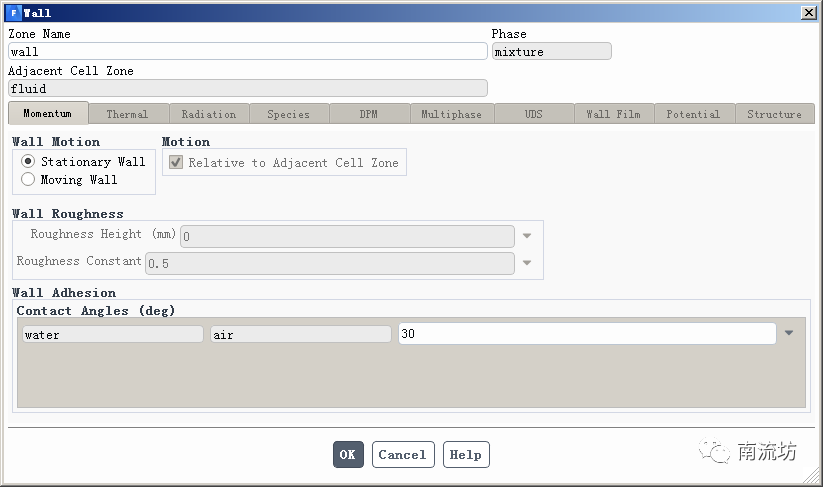Switch to the UDS tab

tap(534, 114)
